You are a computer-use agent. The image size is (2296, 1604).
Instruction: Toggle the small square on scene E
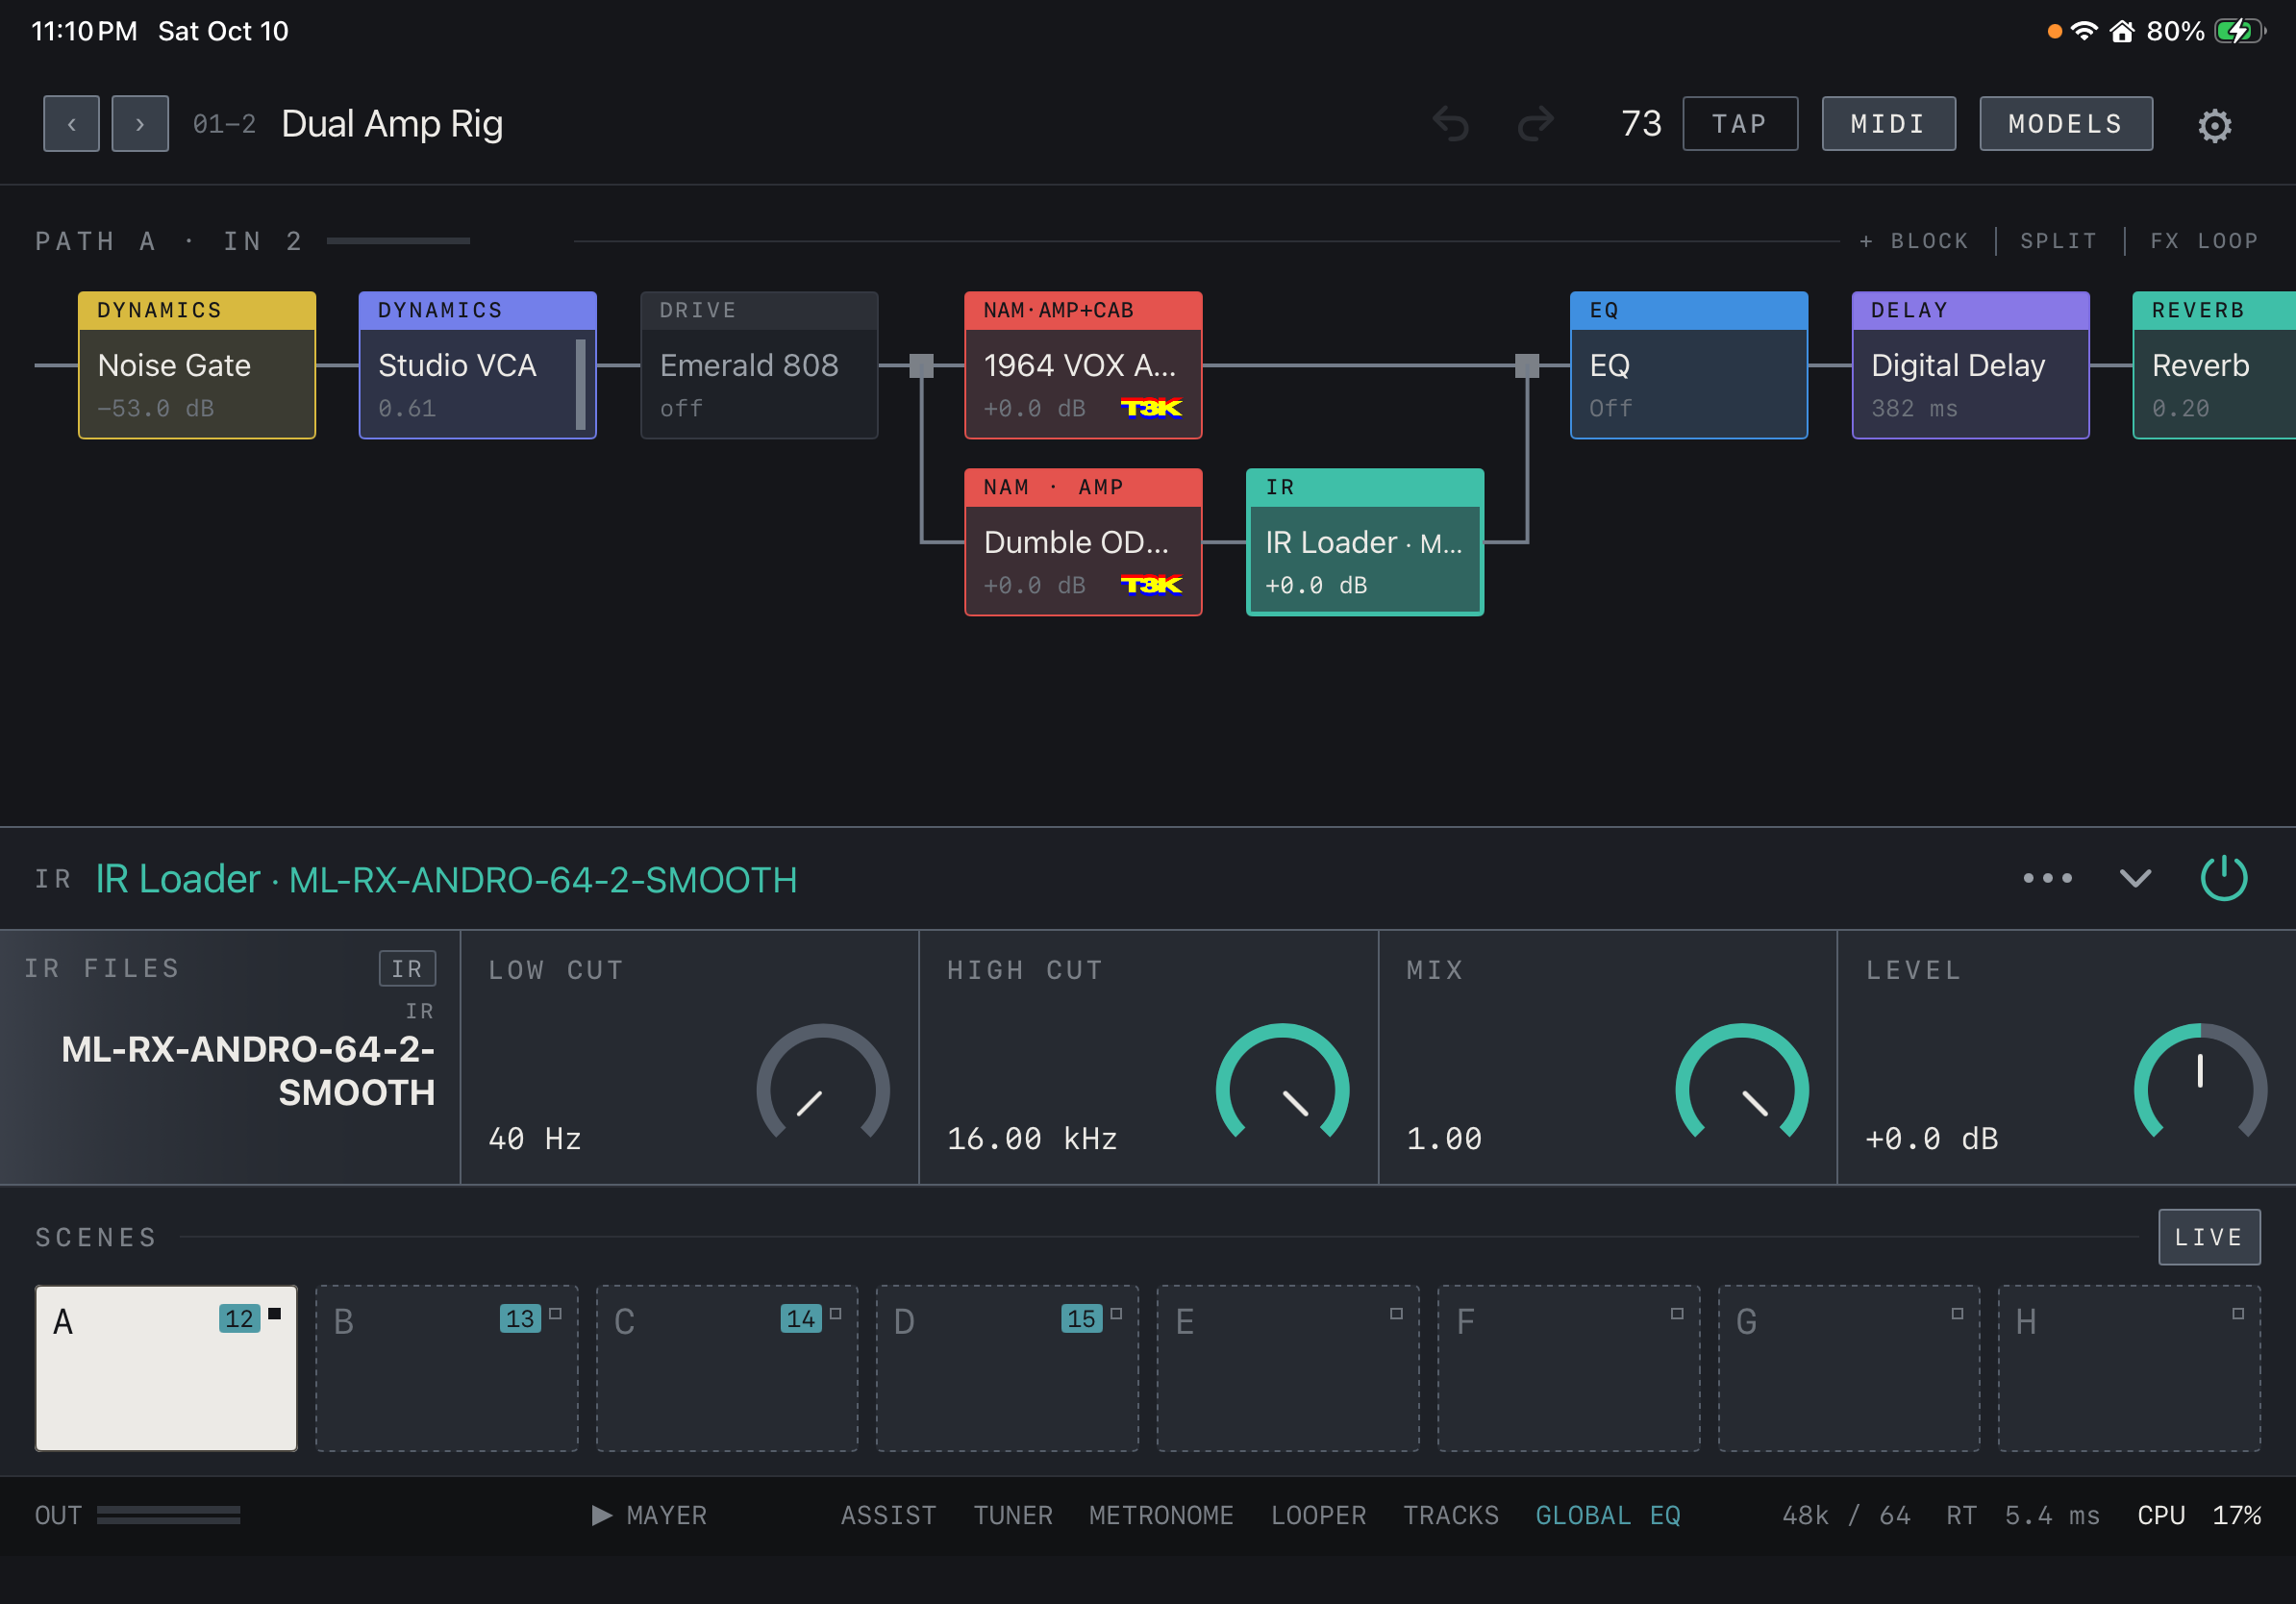(x=1396, y=1314)
